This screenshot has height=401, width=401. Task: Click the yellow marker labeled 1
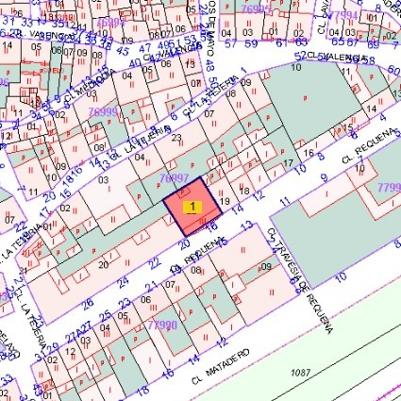[192, 207]
